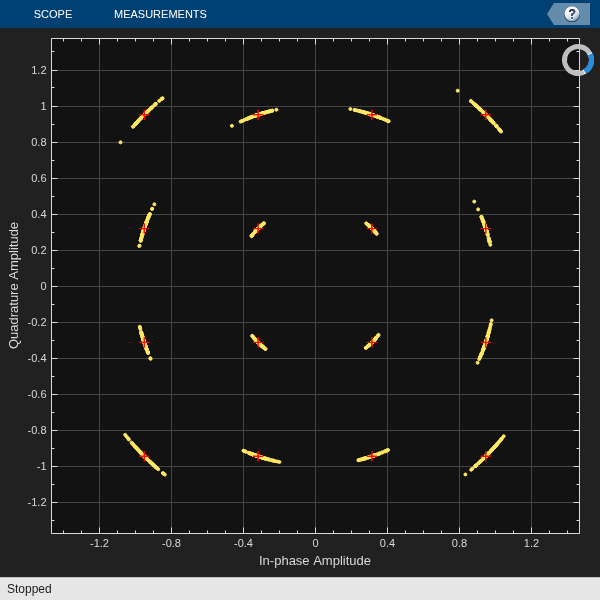Open the SCOPE tab
Viewport: 600px width, 600px height.
(53, 14)
